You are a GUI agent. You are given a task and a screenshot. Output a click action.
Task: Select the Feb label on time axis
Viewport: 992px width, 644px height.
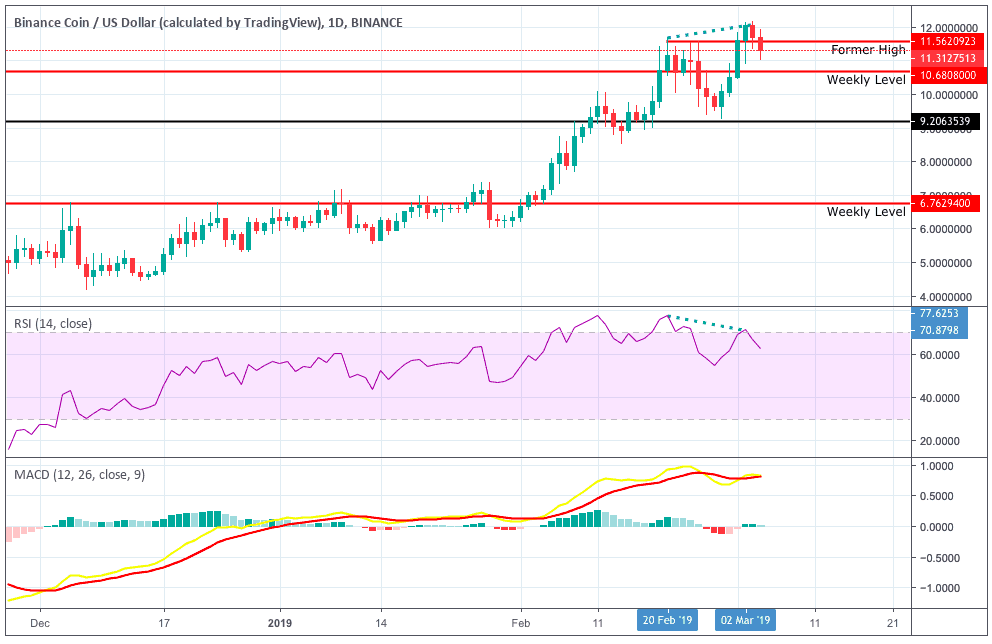pyautogui.click(x=520, y=620)
